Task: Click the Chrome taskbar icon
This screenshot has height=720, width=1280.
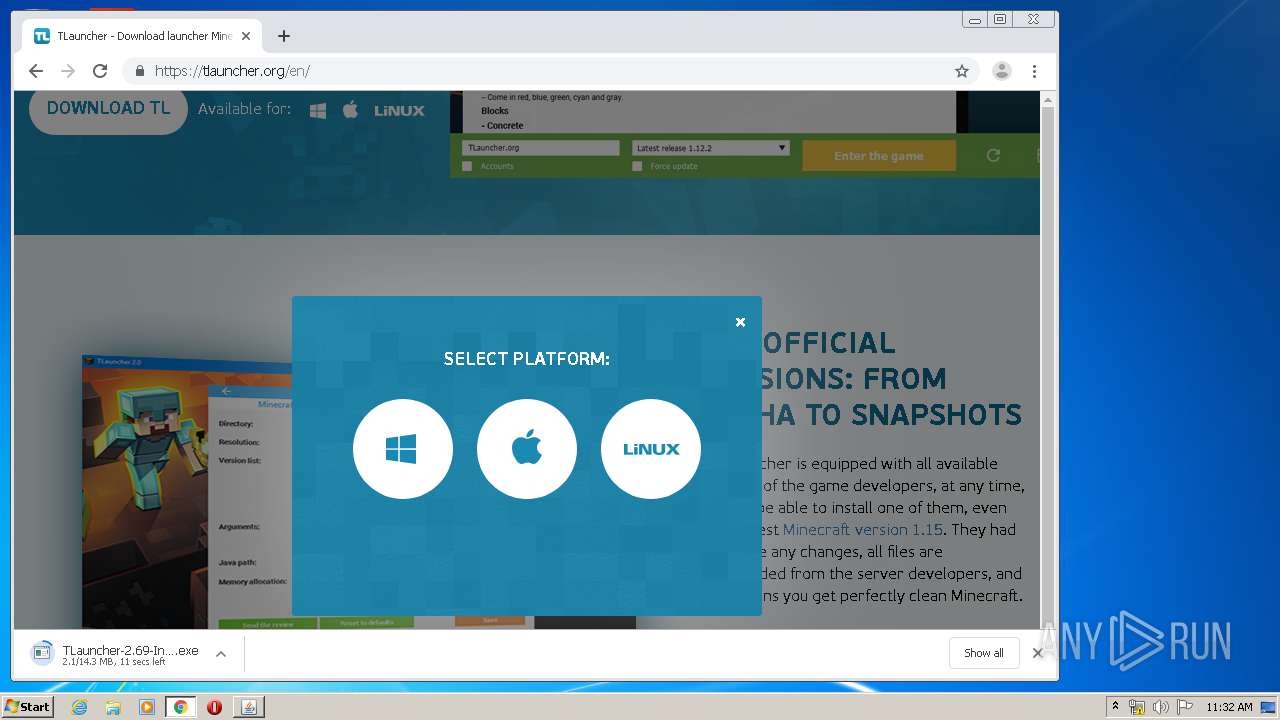Action: pyautogui.click(x=180, y=707)
